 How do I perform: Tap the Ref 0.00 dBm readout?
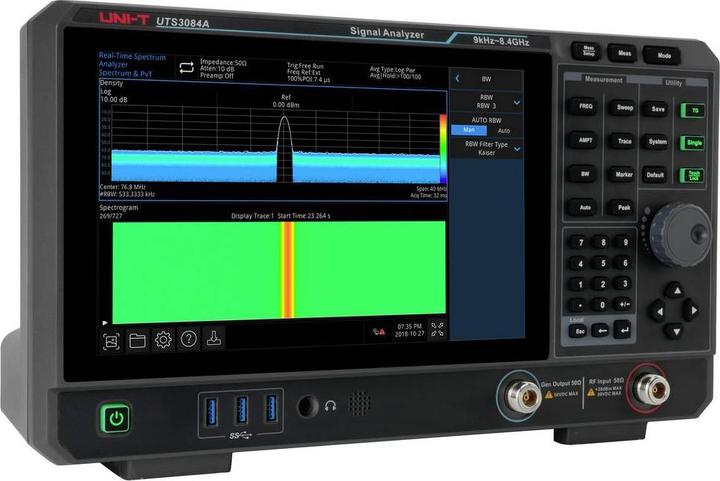coord(286,101)
